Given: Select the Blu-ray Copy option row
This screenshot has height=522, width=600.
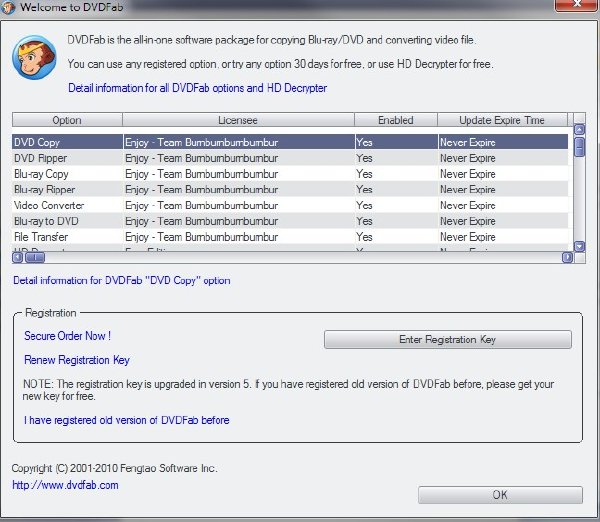Looking at the screenshot, I should point(290,174).
